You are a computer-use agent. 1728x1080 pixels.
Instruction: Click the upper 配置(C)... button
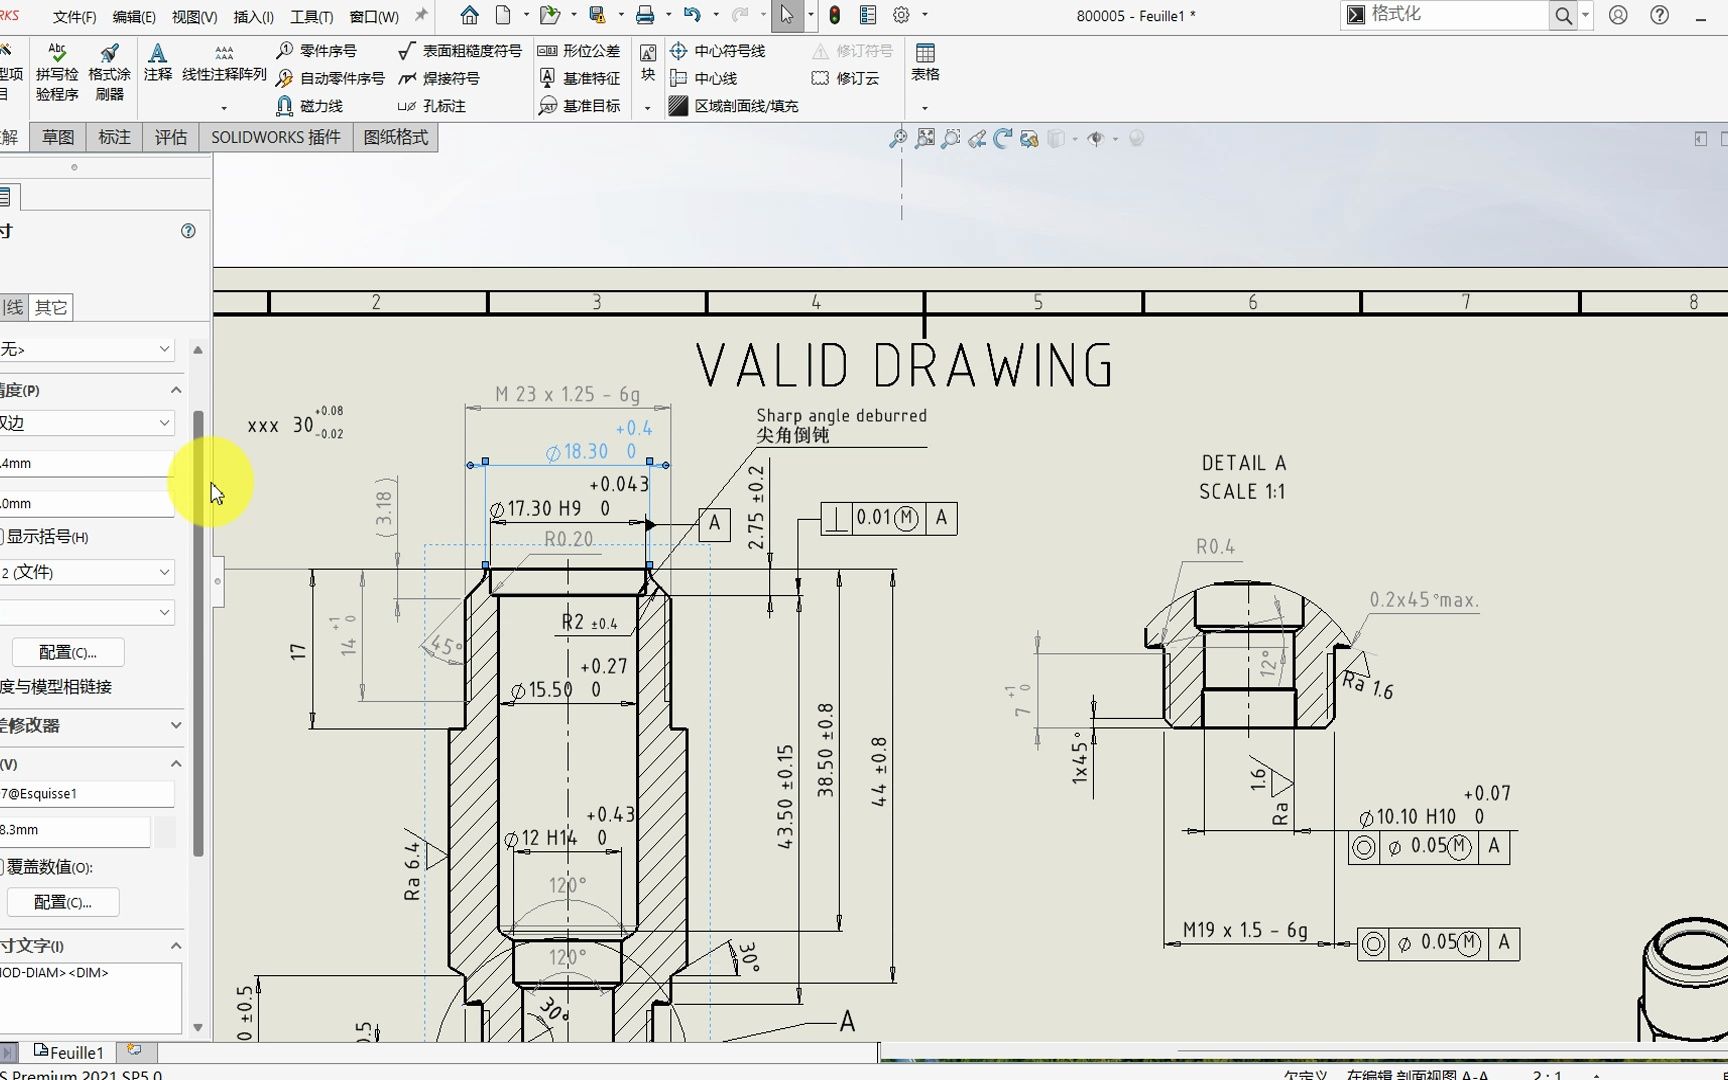pyautogui.click(x=68, y=652)
